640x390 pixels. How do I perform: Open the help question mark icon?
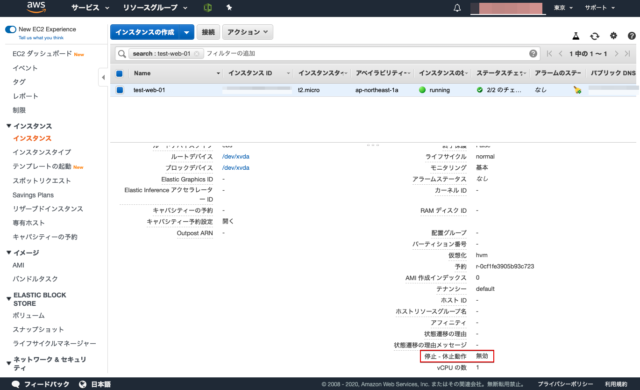[631, 36]
